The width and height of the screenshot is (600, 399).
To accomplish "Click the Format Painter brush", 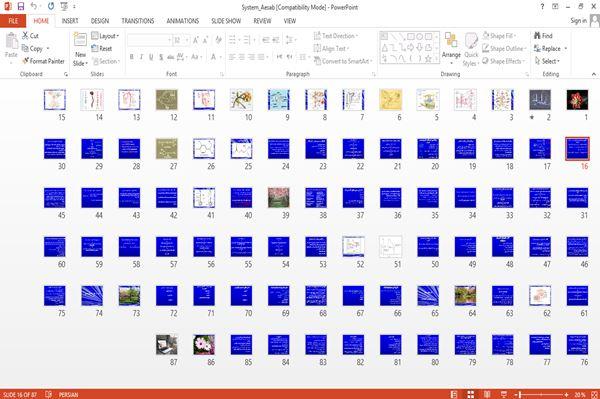I will [43, 61].
